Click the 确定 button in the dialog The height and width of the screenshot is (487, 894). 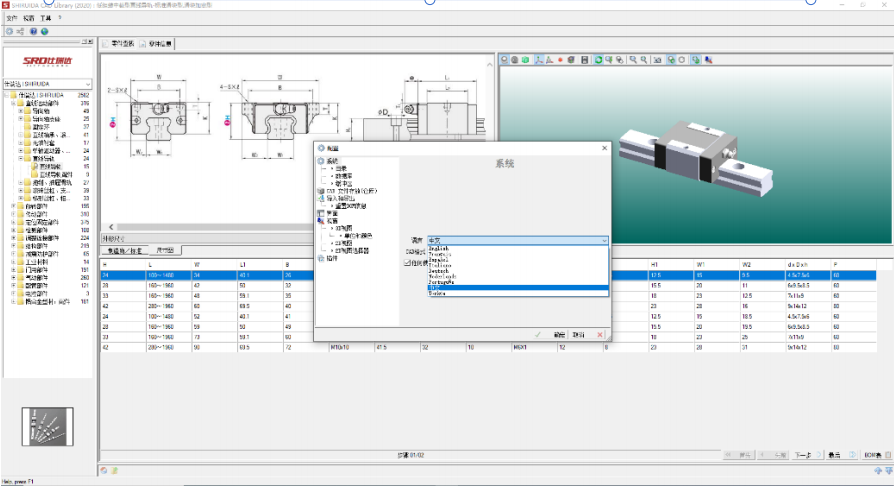pos(559,334)
